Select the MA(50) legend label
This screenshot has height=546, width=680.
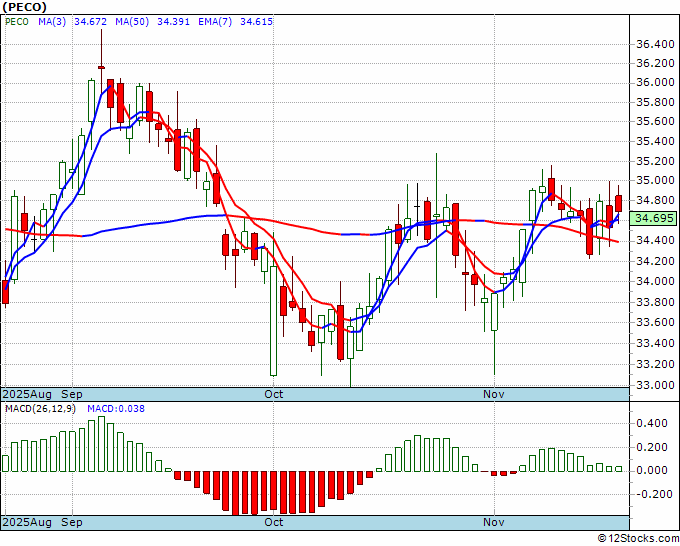point(132,22)
